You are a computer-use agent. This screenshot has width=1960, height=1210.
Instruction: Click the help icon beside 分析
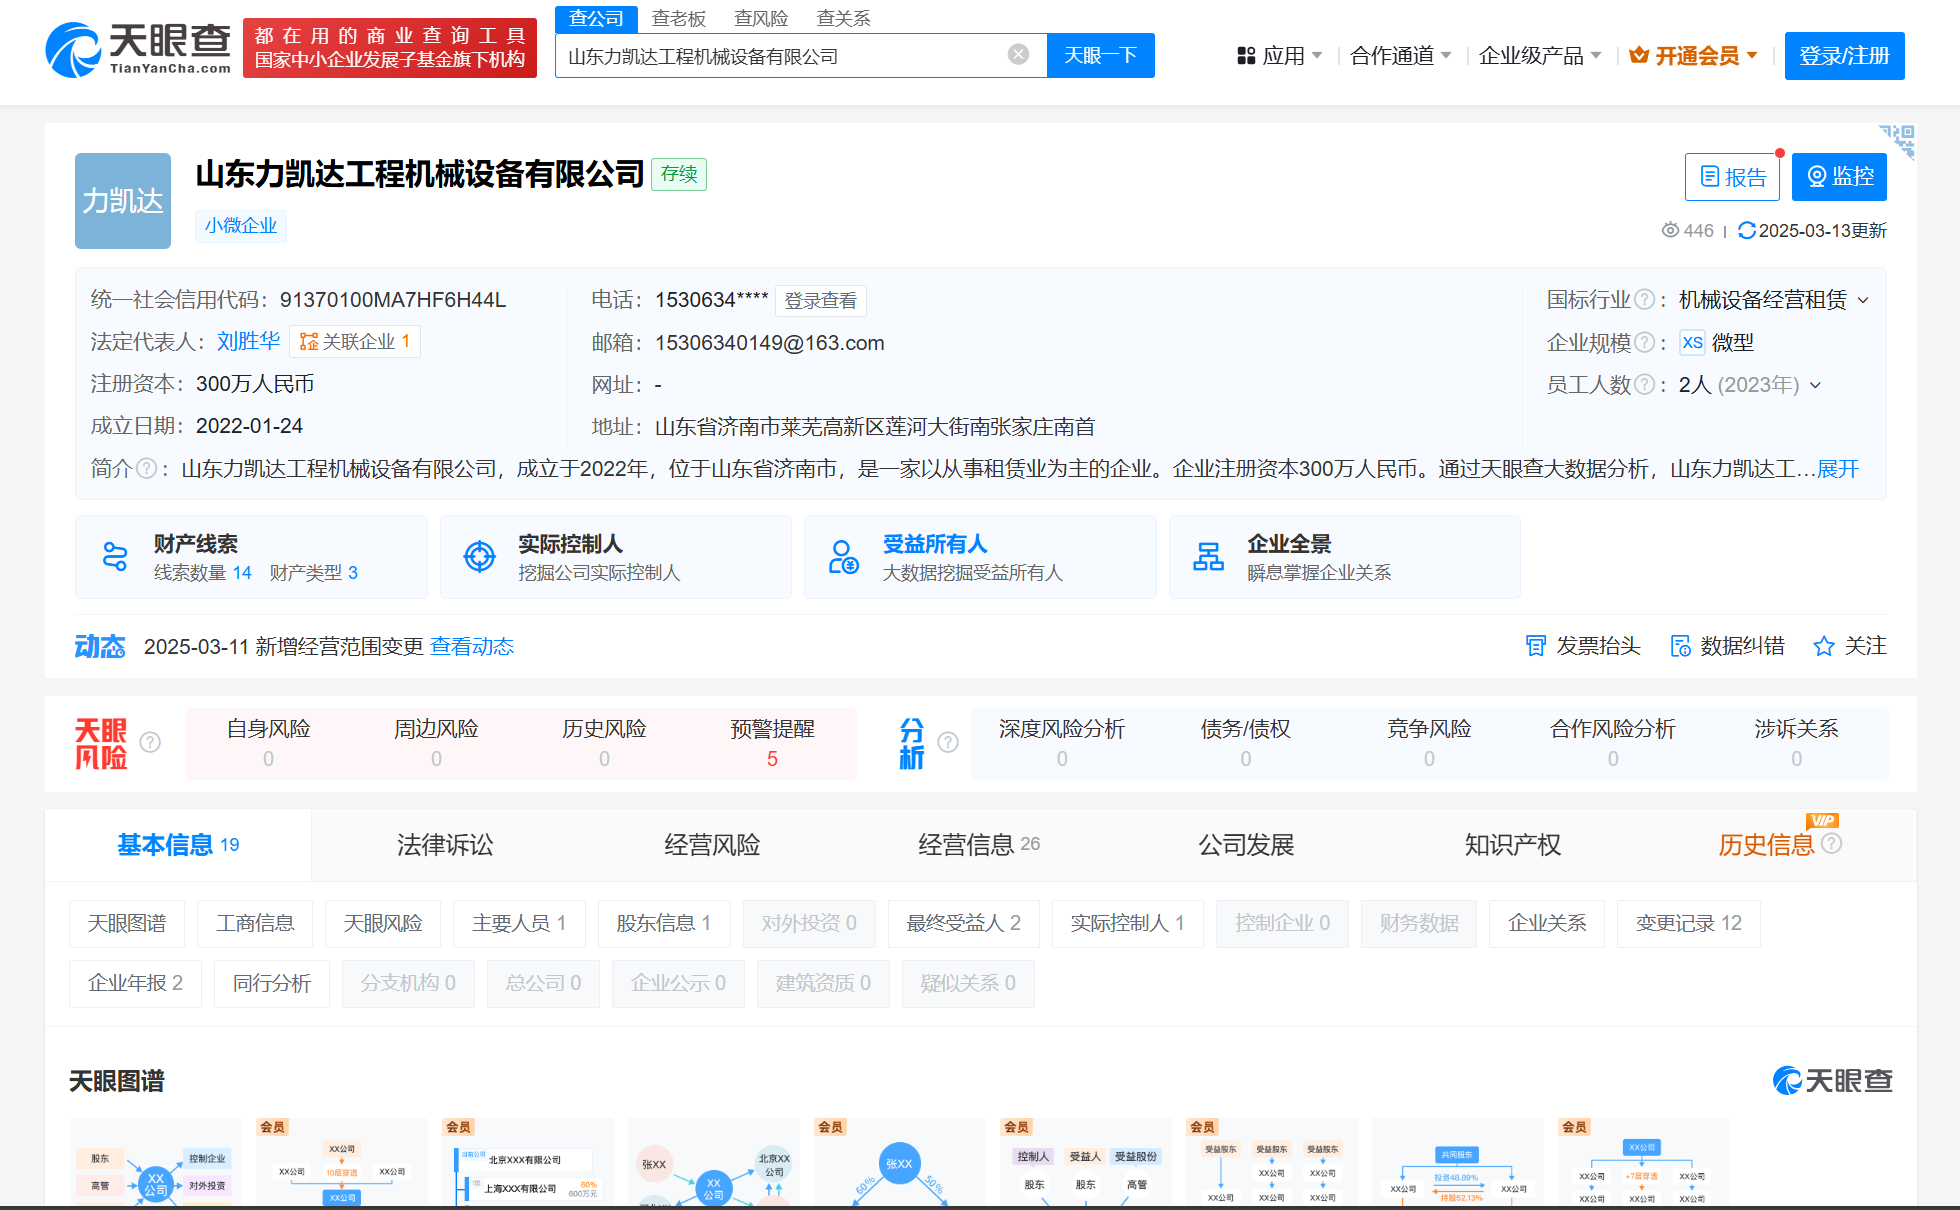point(948,742)
